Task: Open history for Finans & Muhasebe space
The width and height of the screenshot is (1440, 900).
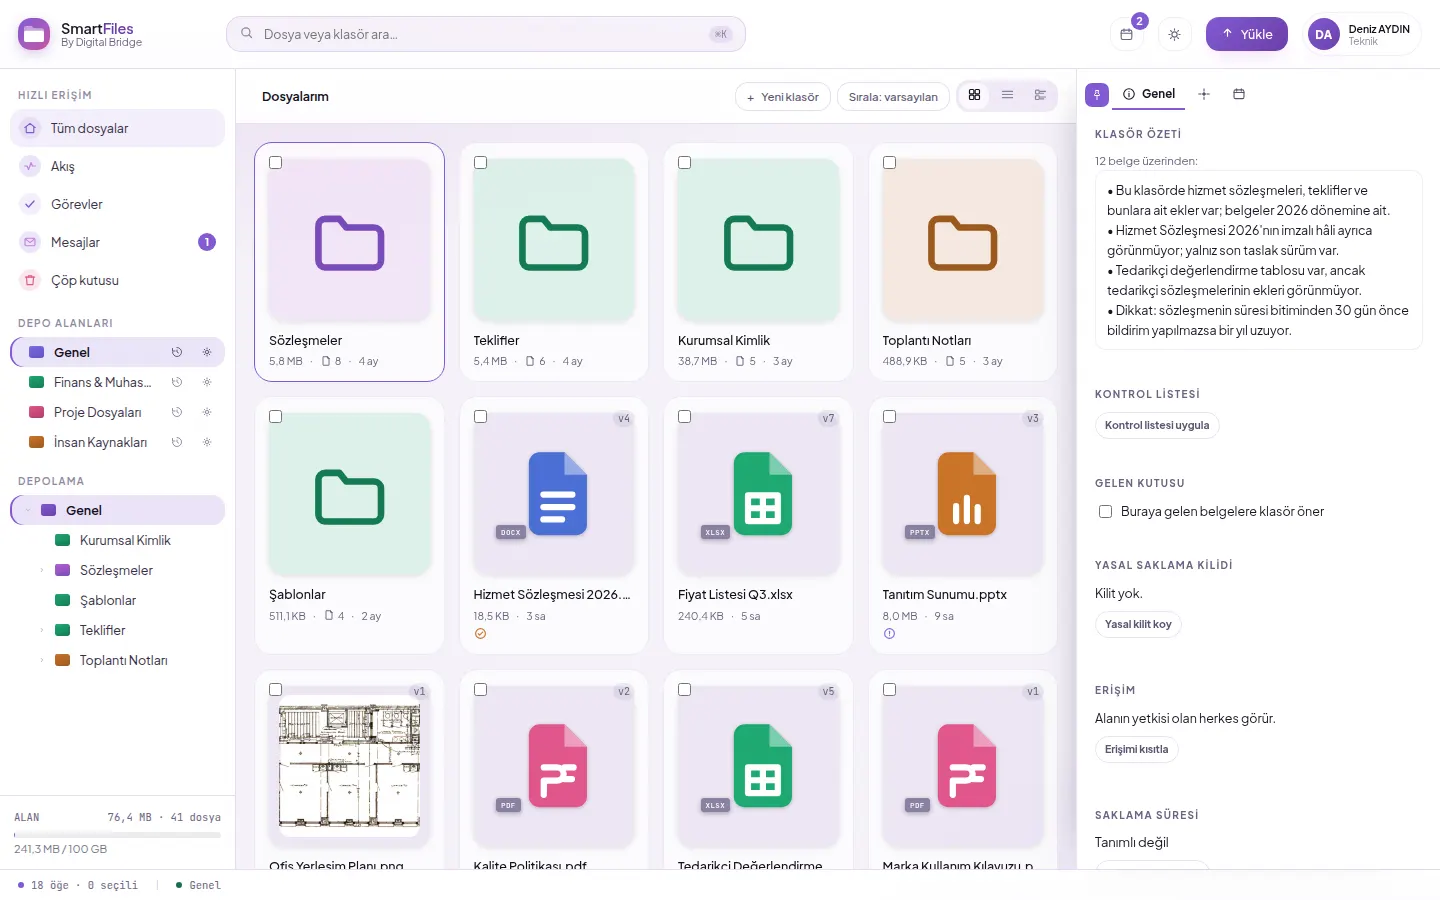Action: coord(177,382)
